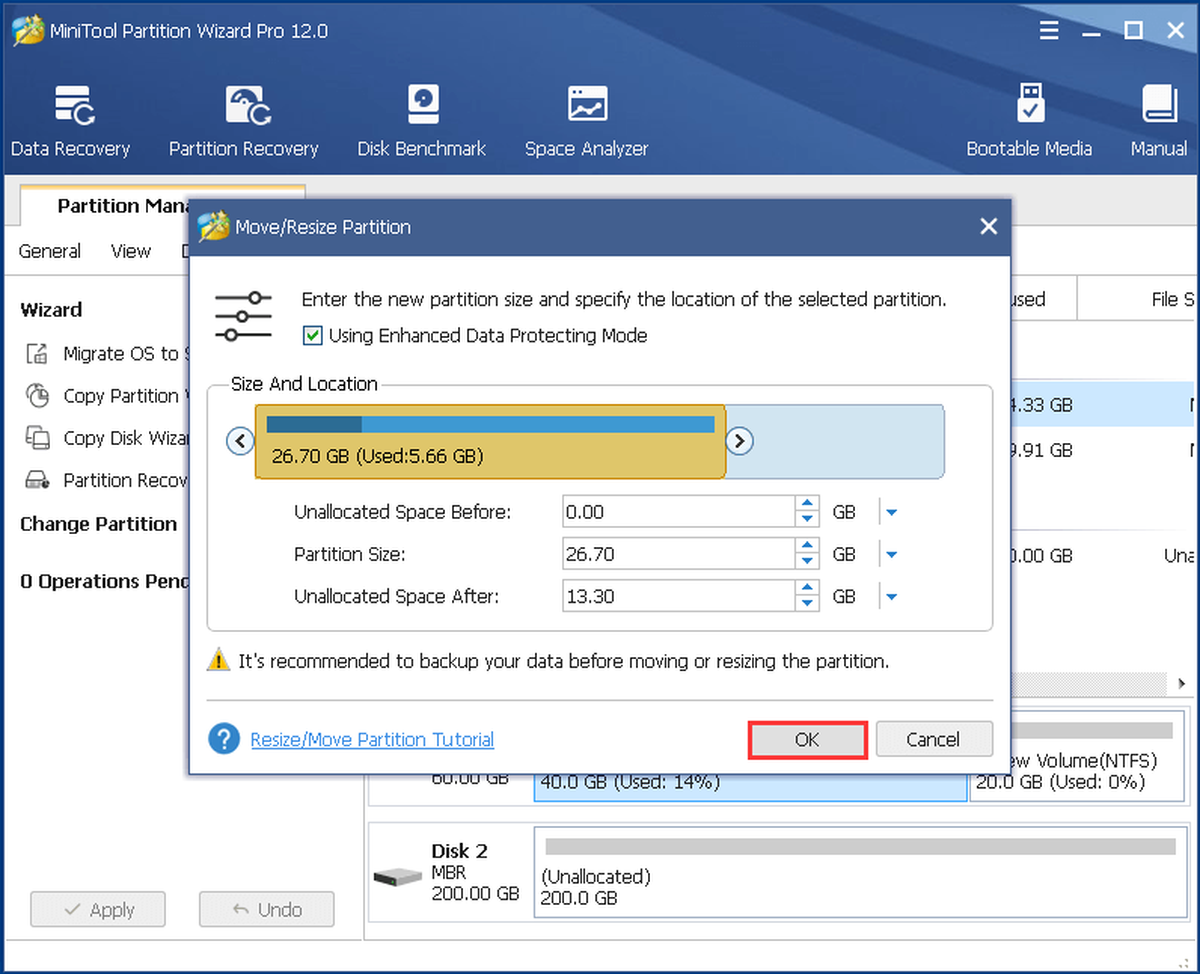Screen dimensions: 1200x974
Task: Launch Partition Recovery from the toolbar
Action: 243,122
